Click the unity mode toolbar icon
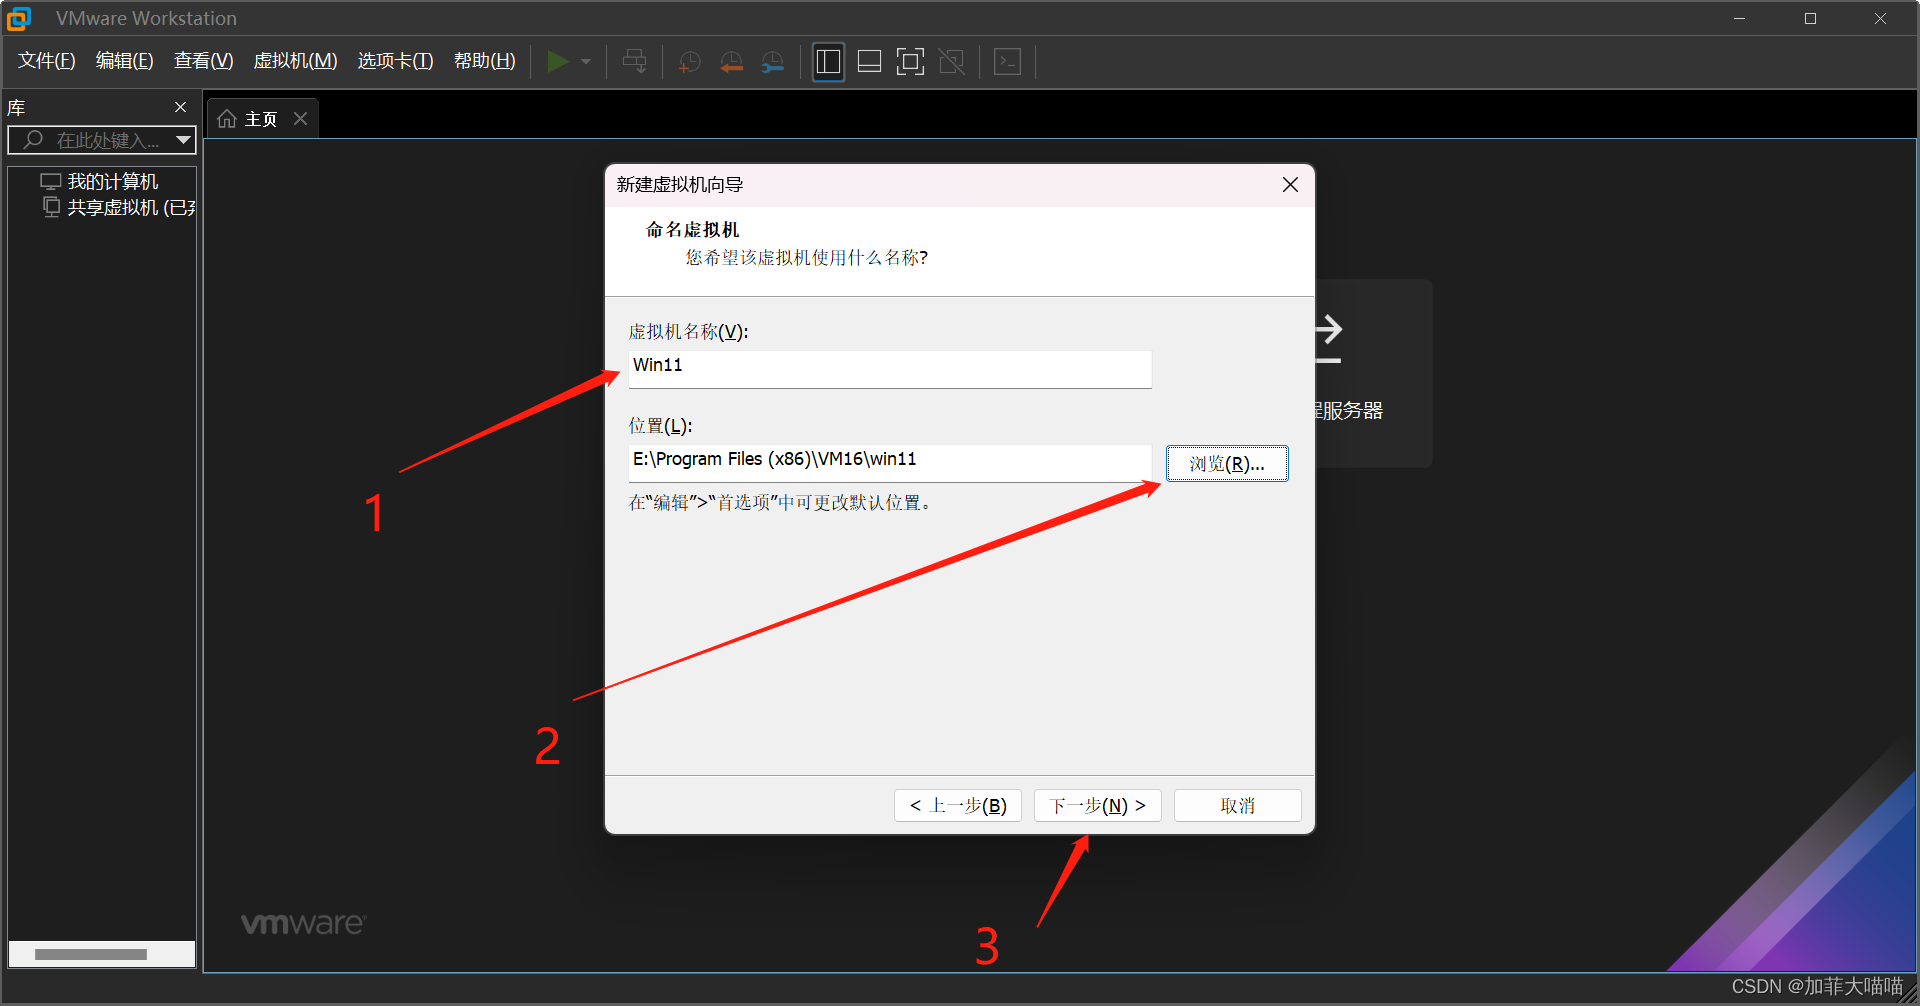The width and height of the screenshot is (1920, 1006). tap(952, 62)
